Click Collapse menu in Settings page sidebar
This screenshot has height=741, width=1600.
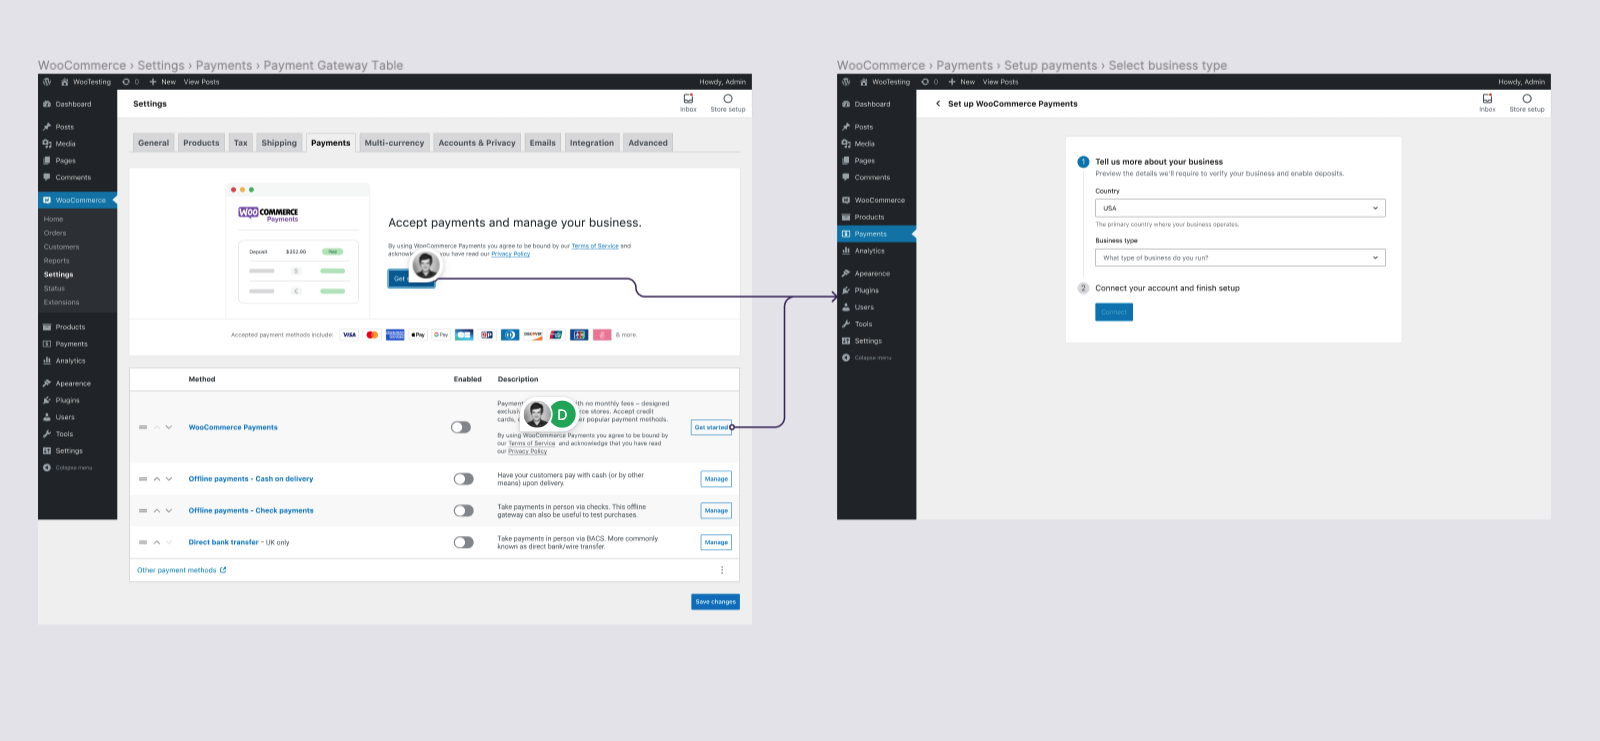click(68, 468)
